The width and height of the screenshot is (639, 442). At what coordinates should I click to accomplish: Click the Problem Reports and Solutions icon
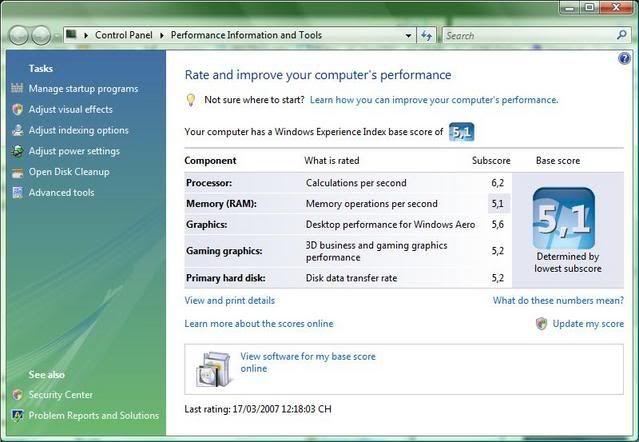(x=17, y=415)
